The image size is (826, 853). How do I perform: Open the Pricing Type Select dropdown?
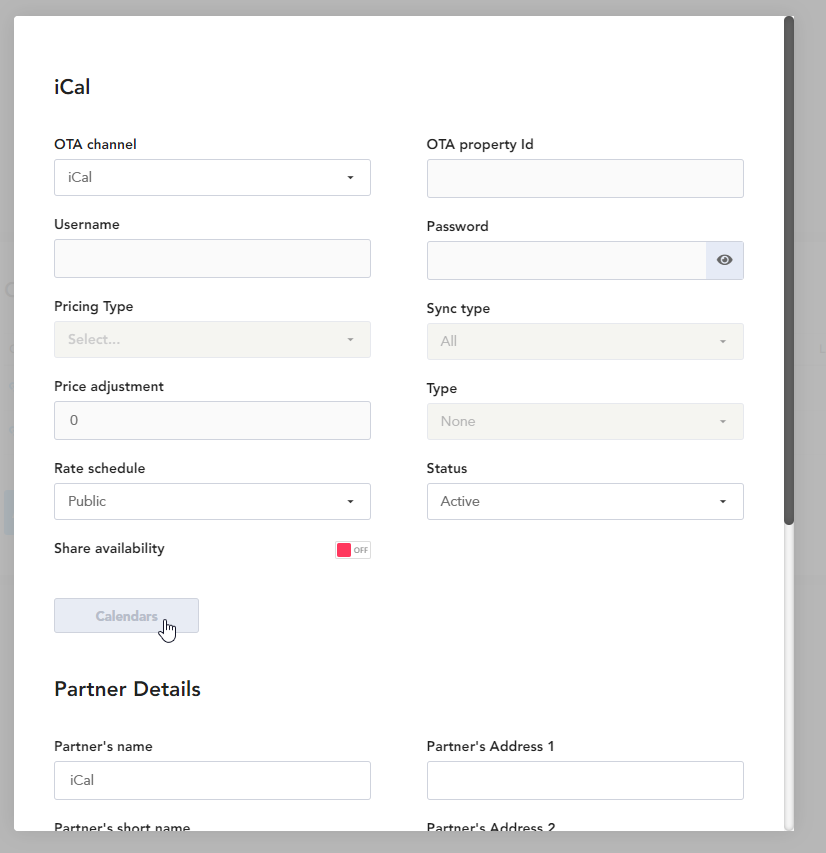[212, 339]
